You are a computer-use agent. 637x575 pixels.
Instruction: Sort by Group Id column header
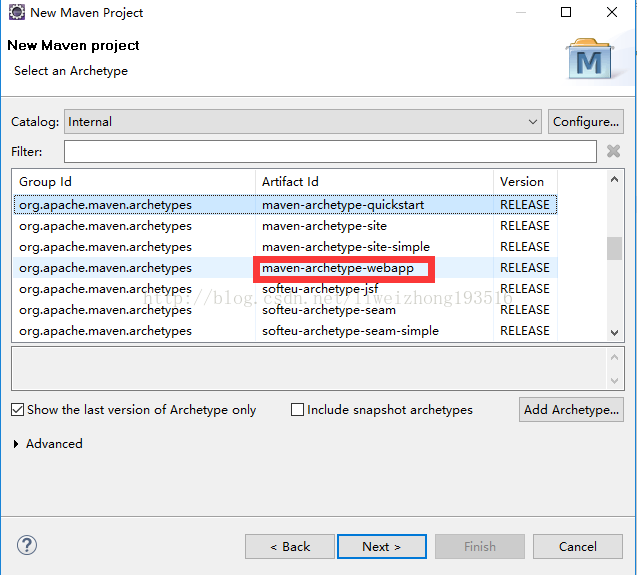134,182
